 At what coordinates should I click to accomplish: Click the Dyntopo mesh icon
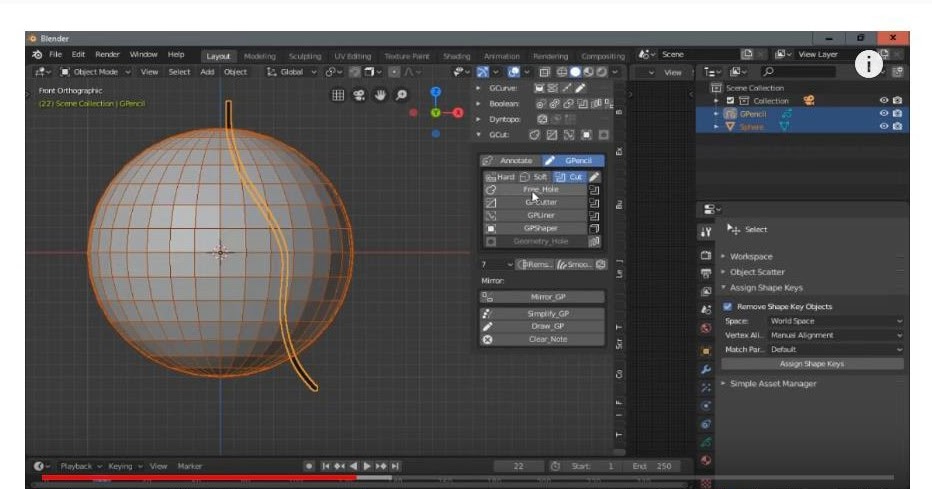pos(542,119)
